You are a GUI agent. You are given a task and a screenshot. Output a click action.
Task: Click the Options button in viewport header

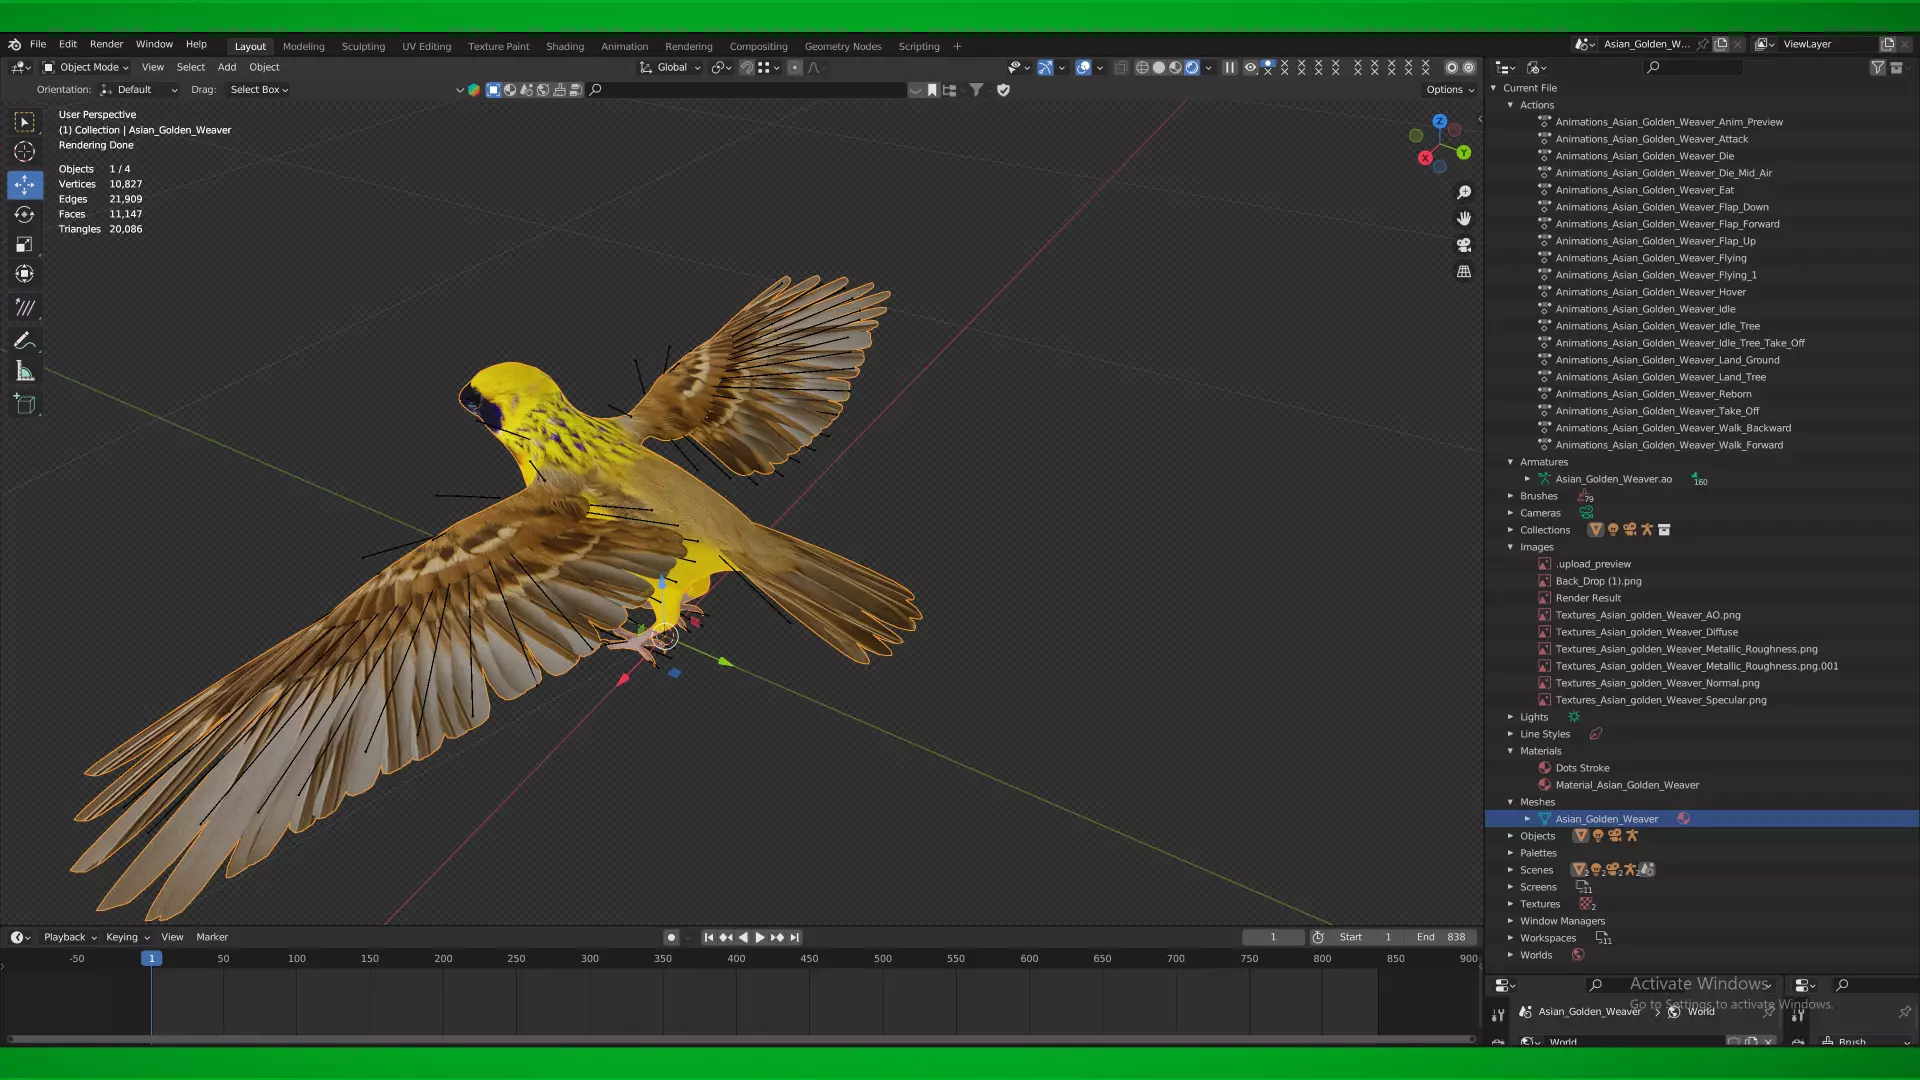1450,89
